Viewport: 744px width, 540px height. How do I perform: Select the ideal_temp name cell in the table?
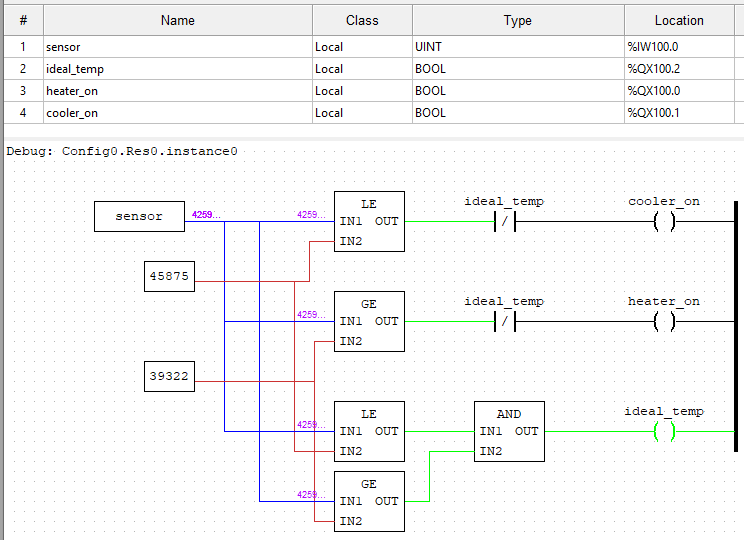[x=177, y=69]
